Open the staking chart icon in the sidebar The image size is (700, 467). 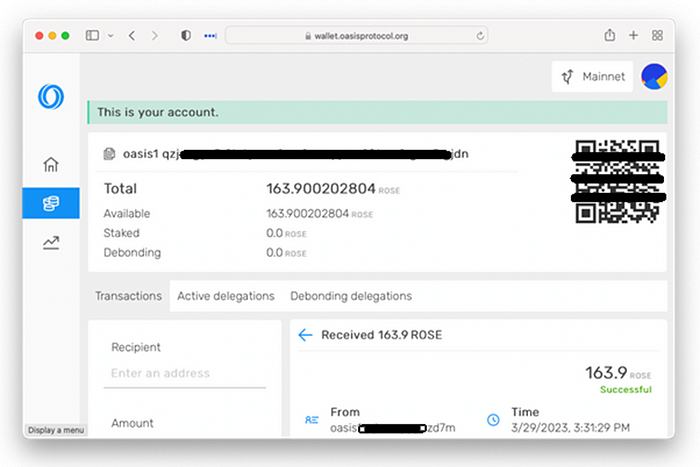point(51,242)
